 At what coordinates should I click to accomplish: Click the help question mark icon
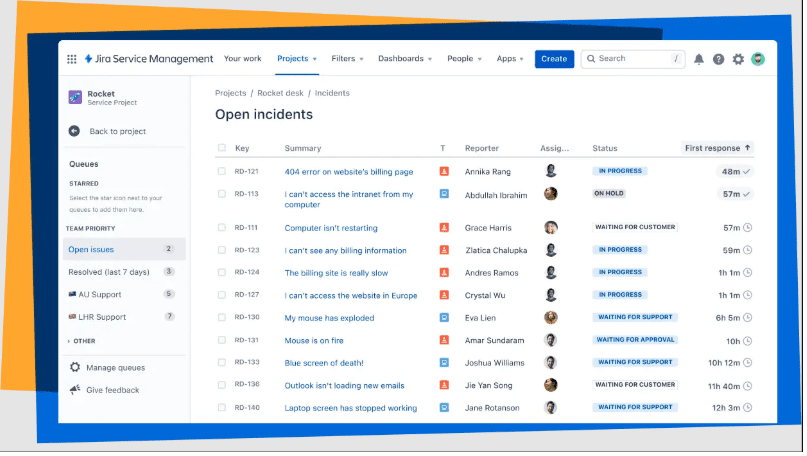click(x=718, y=59)
